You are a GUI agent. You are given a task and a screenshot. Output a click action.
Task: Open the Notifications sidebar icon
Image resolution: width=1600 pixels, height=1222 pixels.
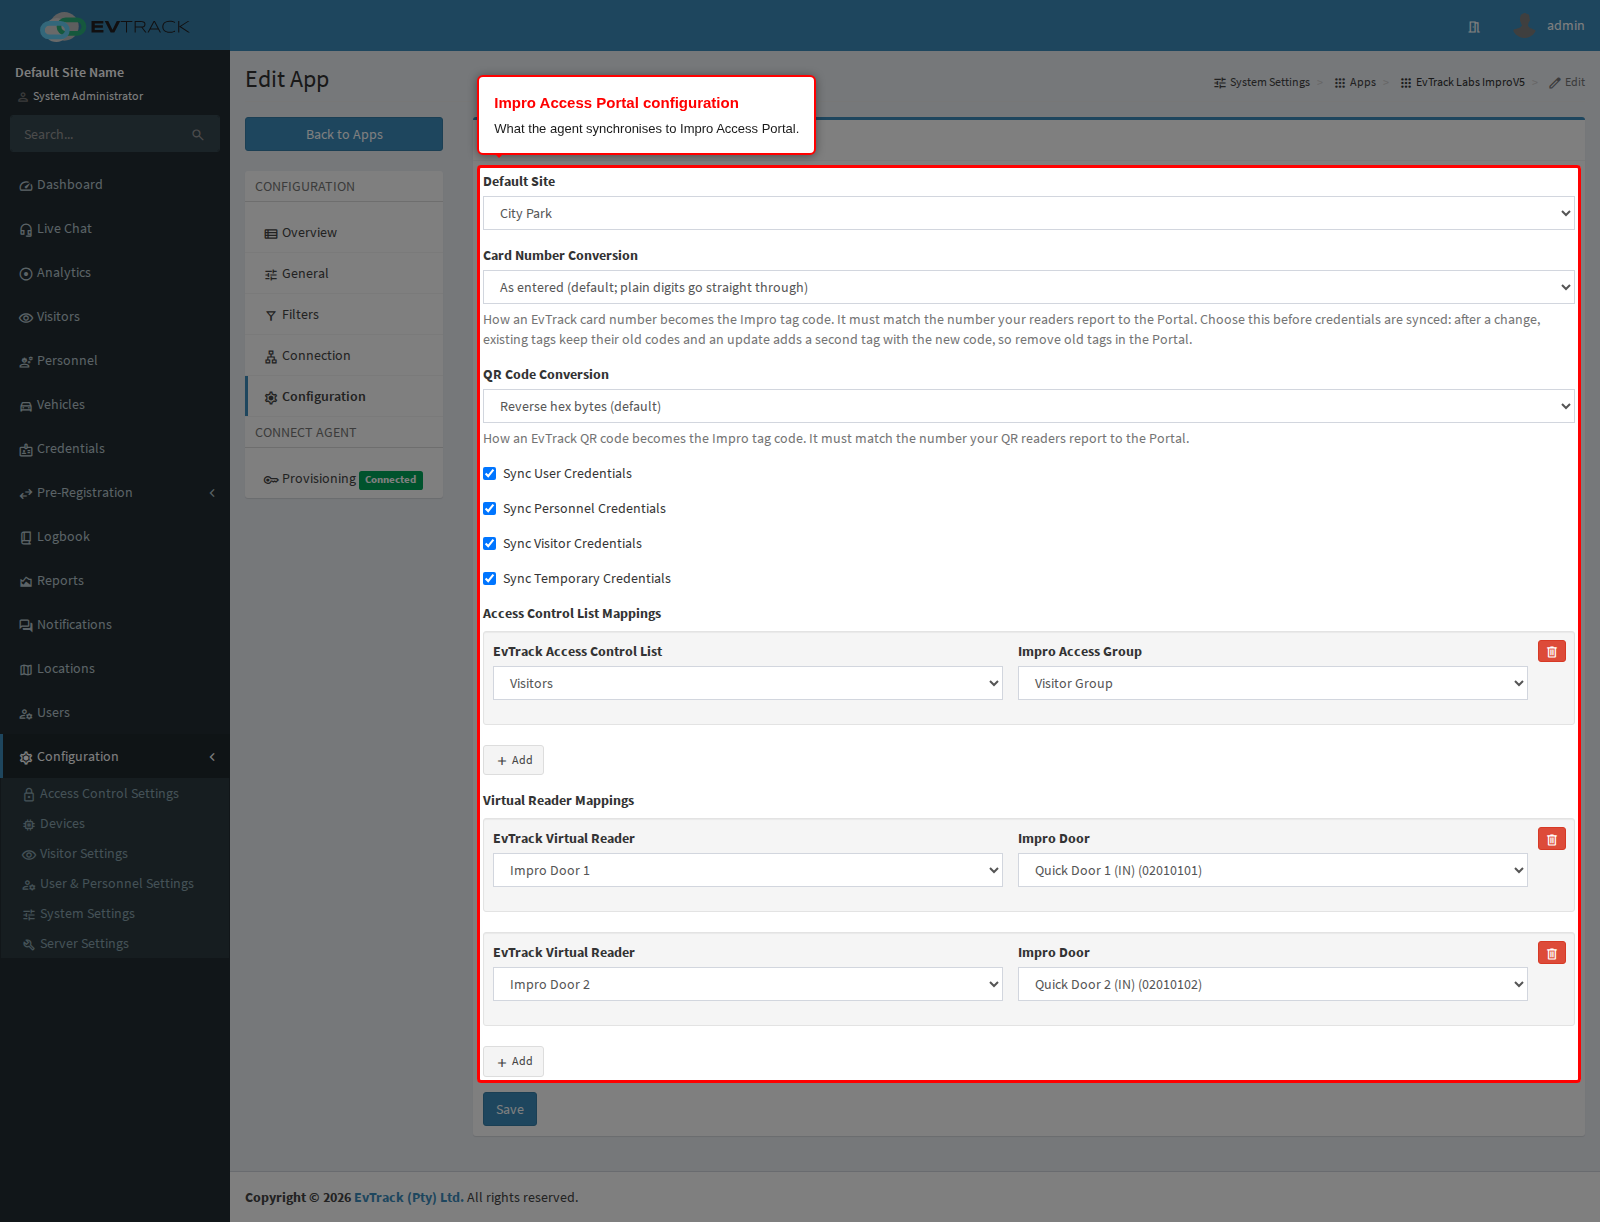click(x=26, y=626)
